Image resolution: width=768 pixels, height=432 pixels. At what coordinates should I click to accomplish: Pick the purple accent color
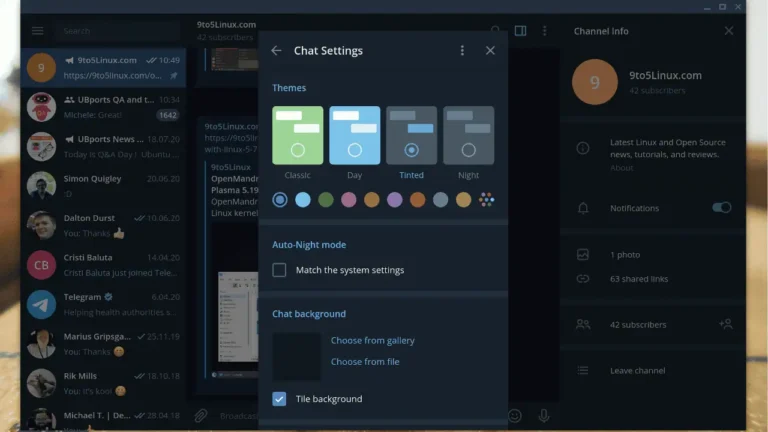tap(395, 200)
